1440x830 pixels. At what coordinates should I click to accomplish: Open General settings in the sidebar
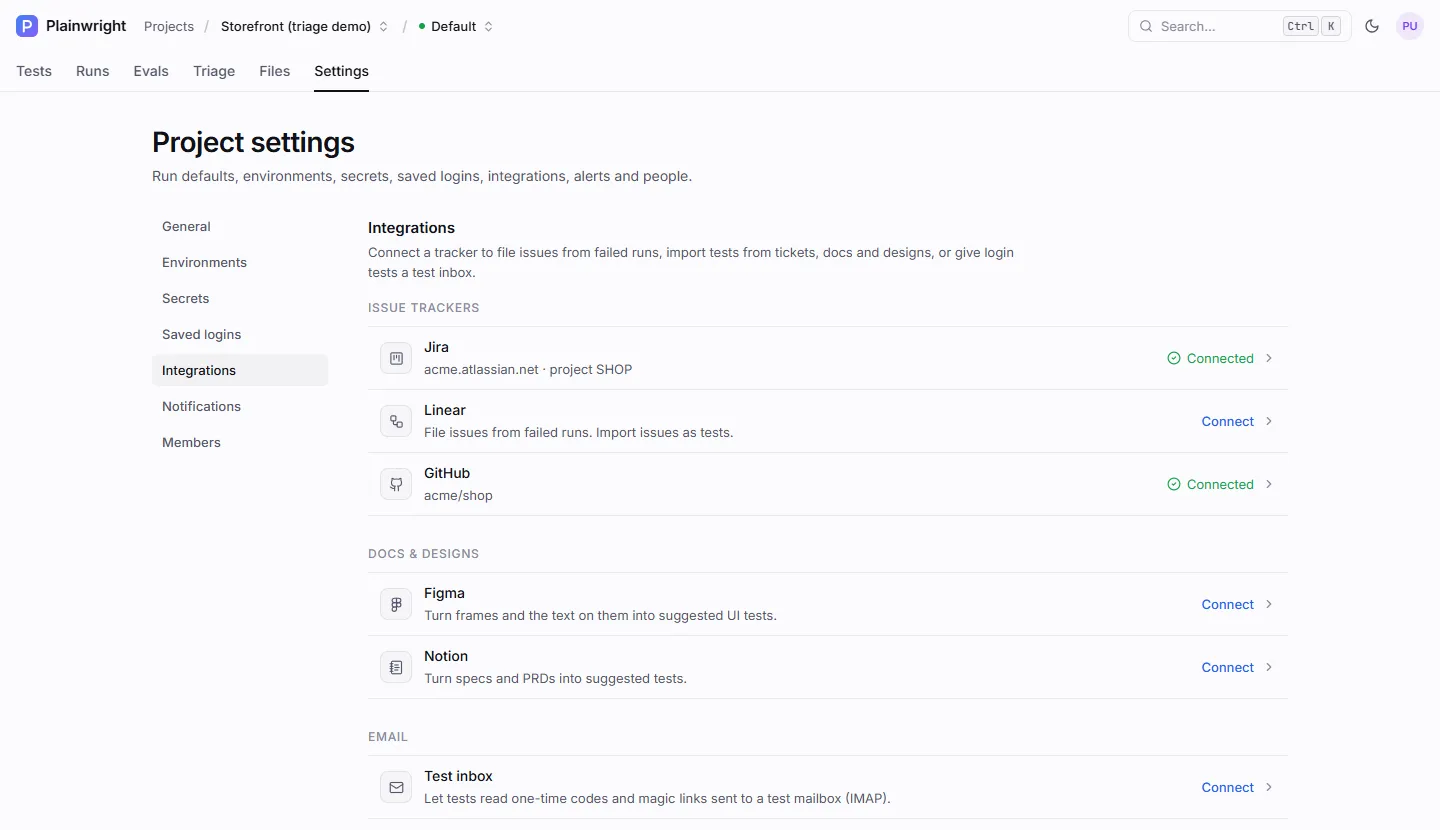click(x=240, y=226)
